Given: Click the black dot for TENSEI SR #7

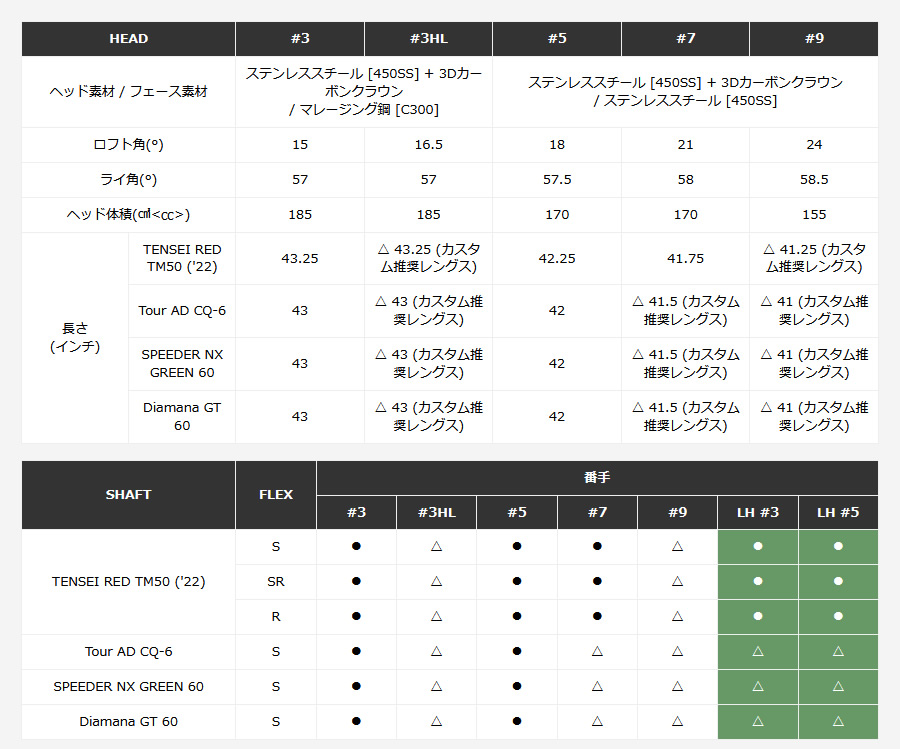Looking at the screenshot, I should click(x=597, y=581).
